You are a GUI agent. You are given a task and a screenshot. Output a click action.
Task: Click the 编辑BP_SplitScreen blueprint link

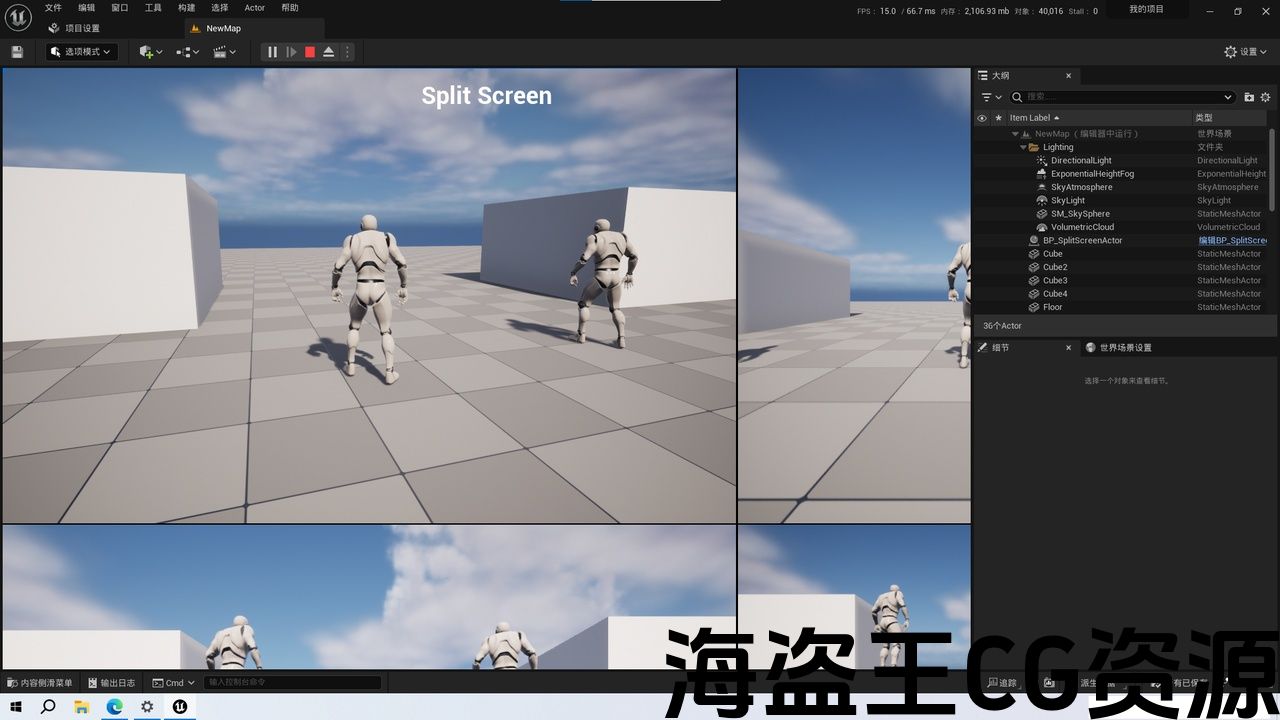tap(1232, 241)
